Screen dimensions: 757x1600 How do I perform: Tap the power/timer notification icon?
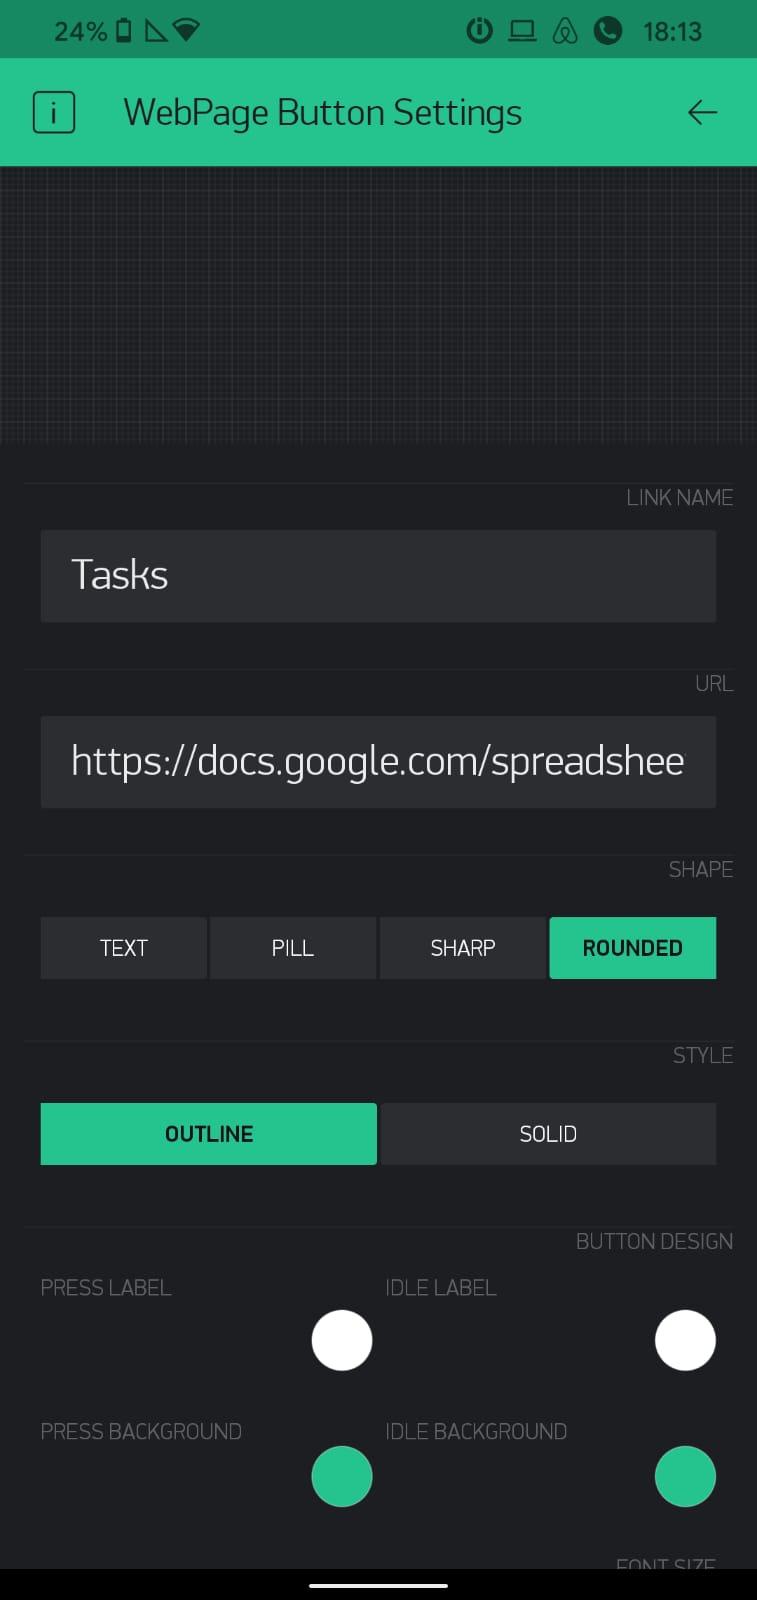point(480,29)
